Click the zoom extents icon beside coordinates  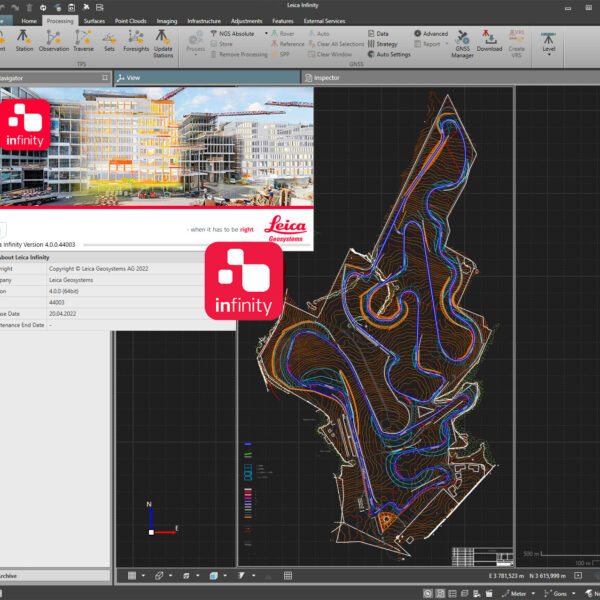578,576
